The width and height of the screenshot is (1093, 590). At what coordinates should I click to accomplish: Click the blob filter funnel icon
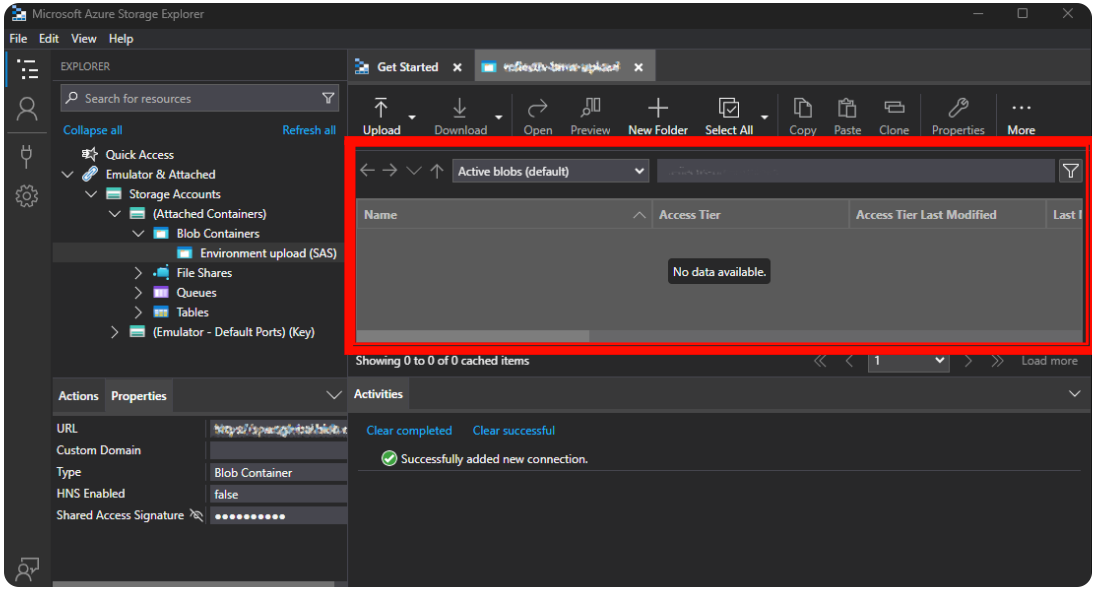click(1070, 171)
